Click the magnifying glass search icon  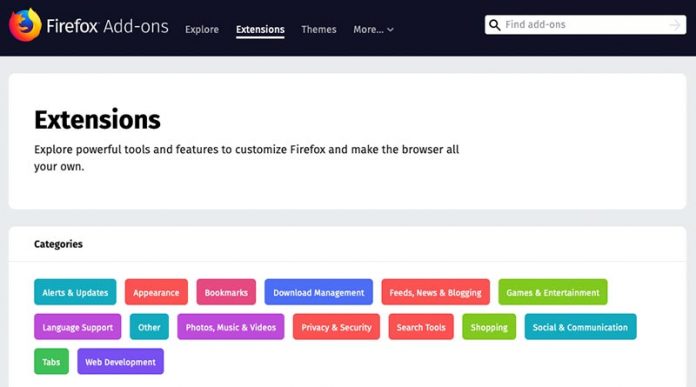click(494, 25)
